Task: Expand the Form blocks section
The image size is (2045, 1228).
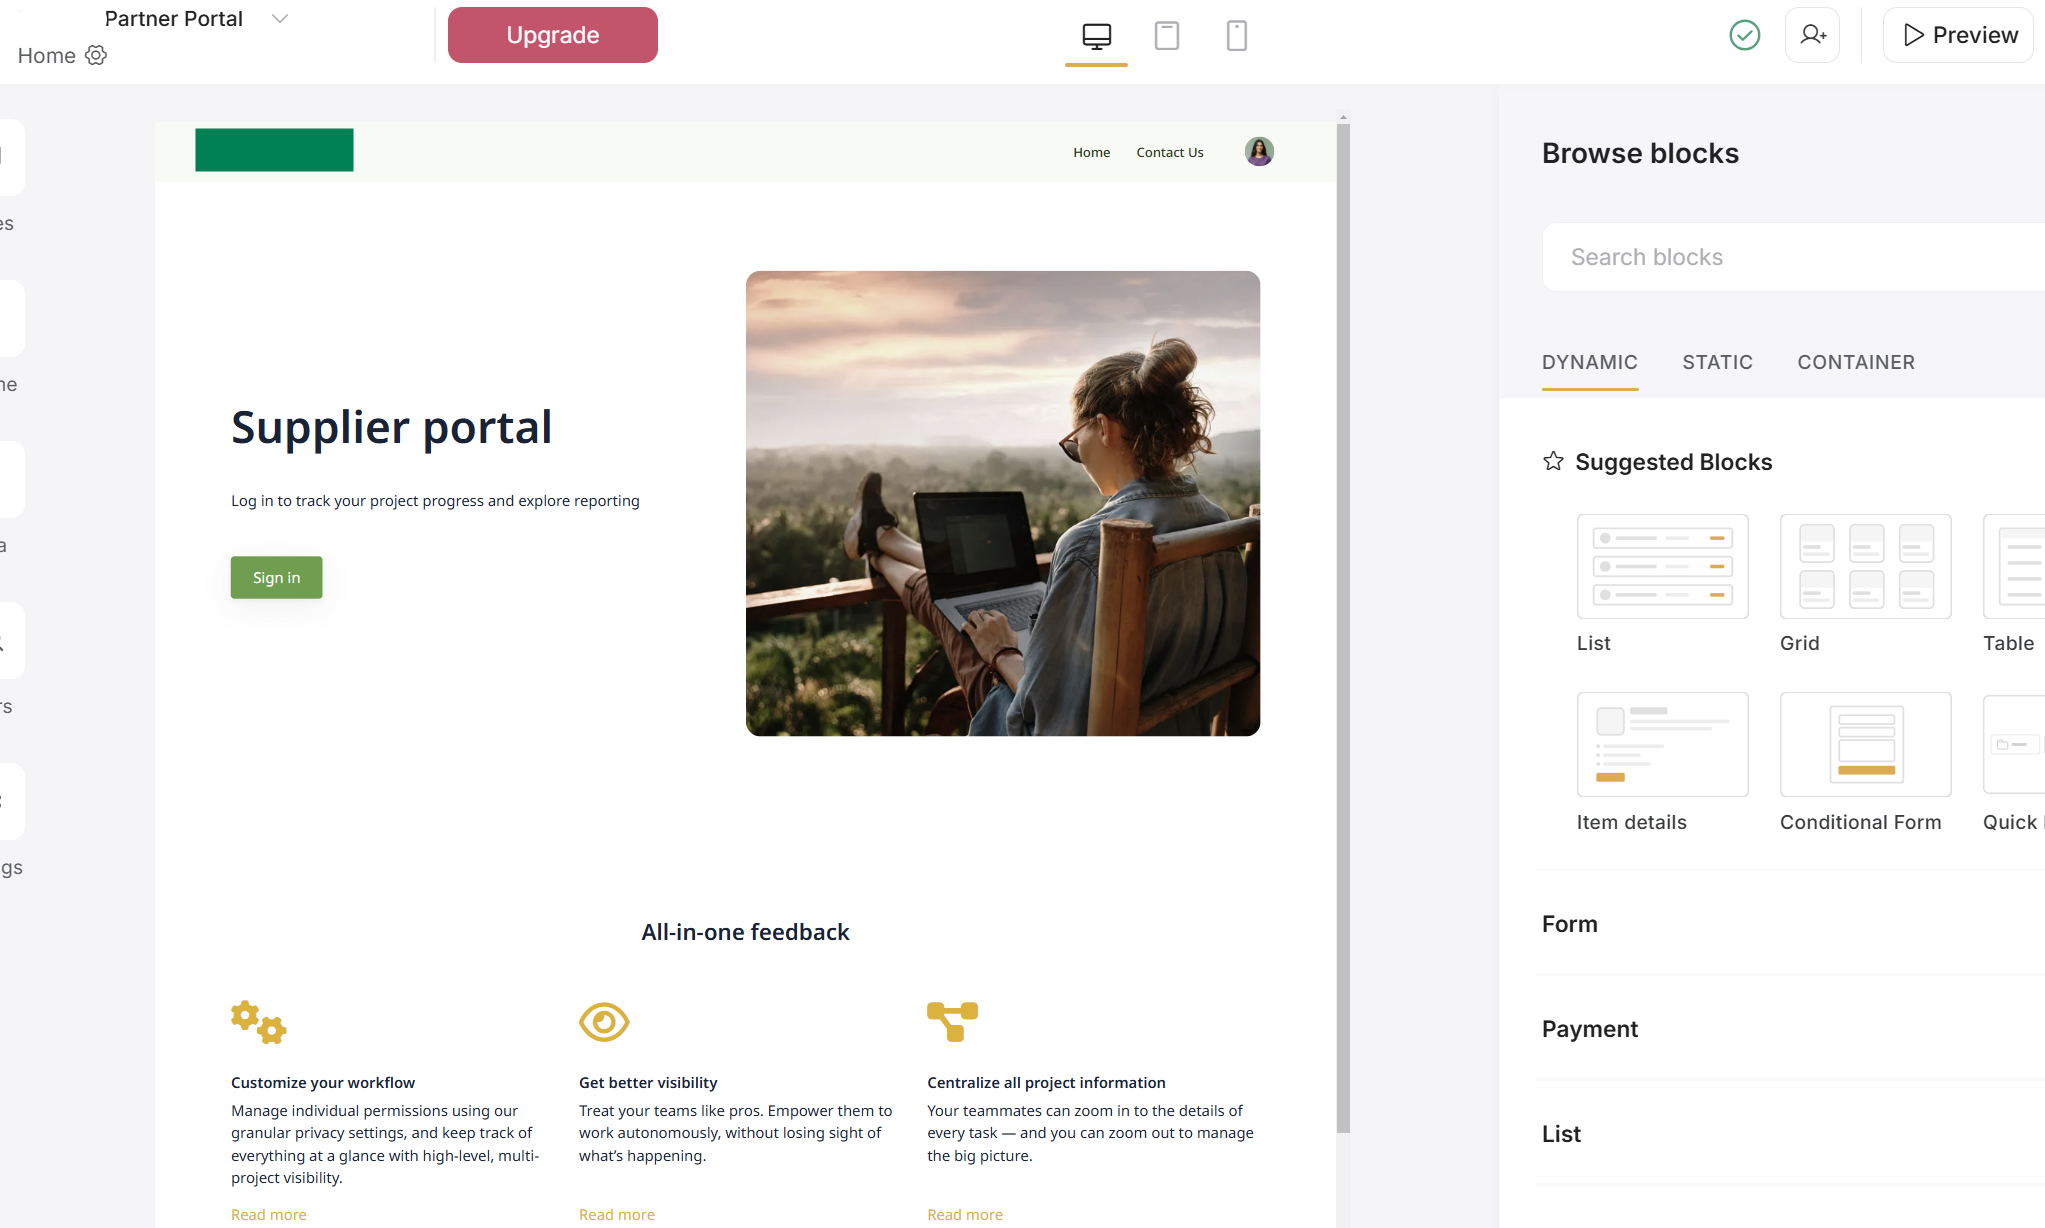Action: (1569, 923)
